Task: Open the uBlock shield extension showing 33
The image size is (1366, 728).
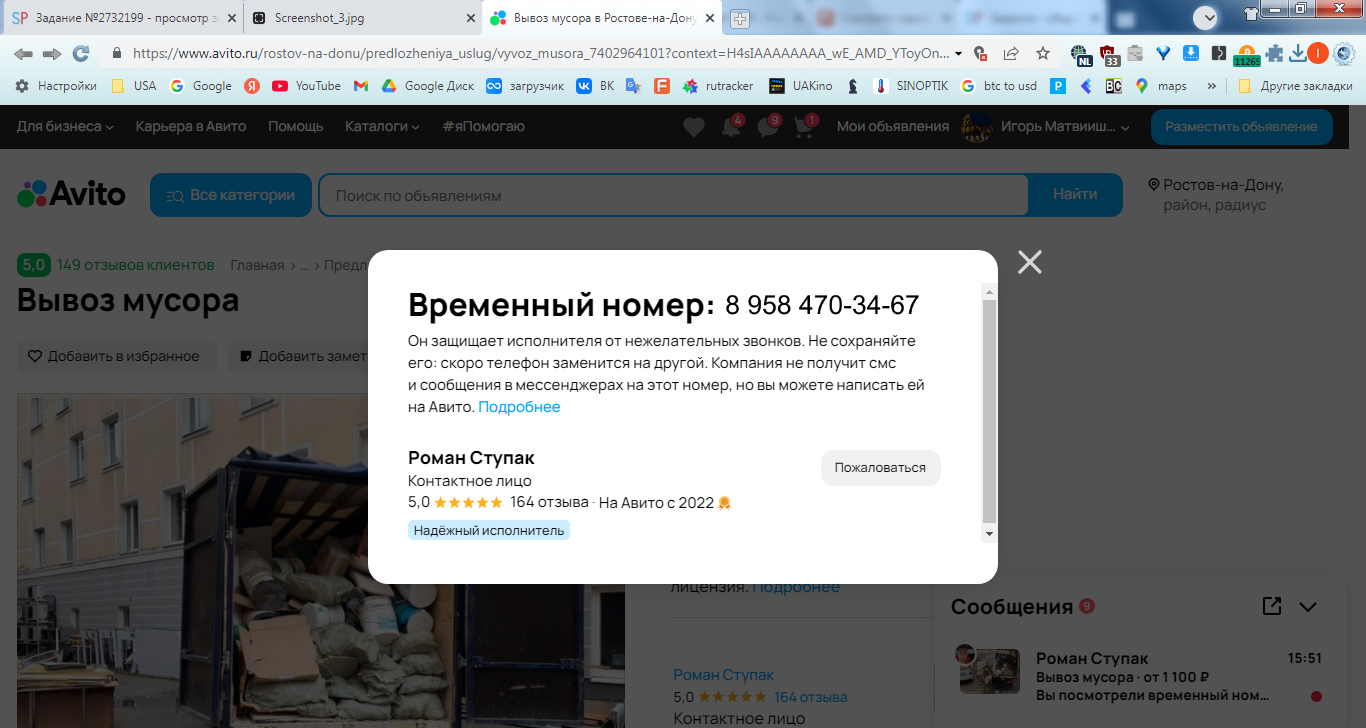Action: pyautogui.click(x=1108, y=54)
